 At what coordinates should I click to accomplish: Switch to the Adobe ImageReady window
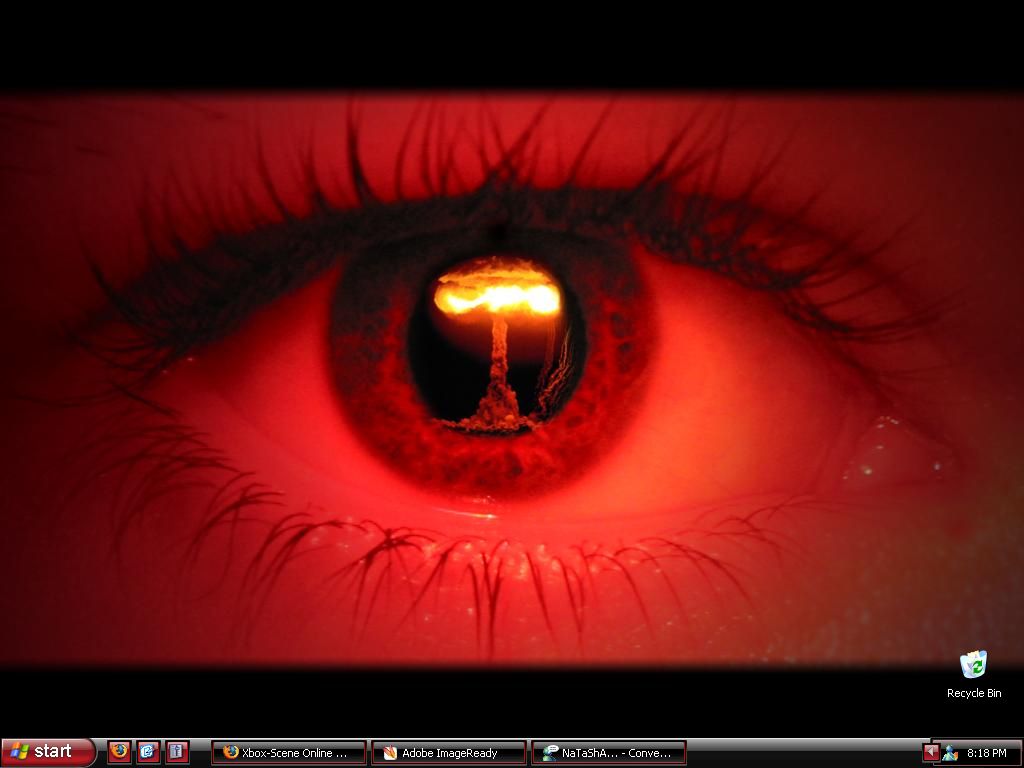coord(448,753)
